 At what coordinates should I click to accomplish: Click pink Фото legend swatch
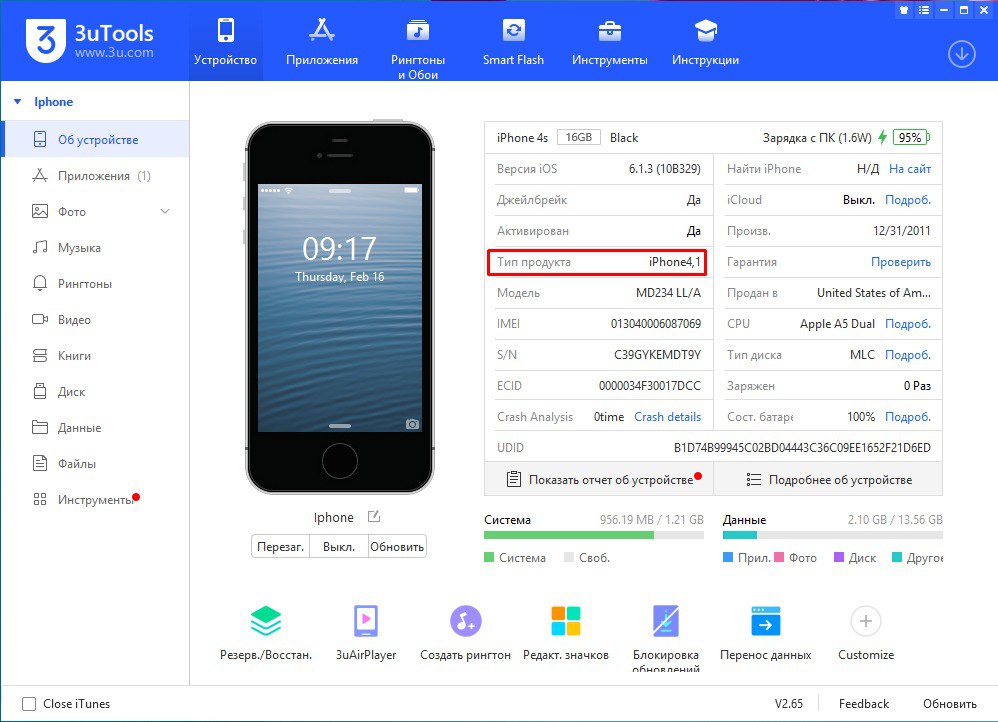[x=779, y=557]
